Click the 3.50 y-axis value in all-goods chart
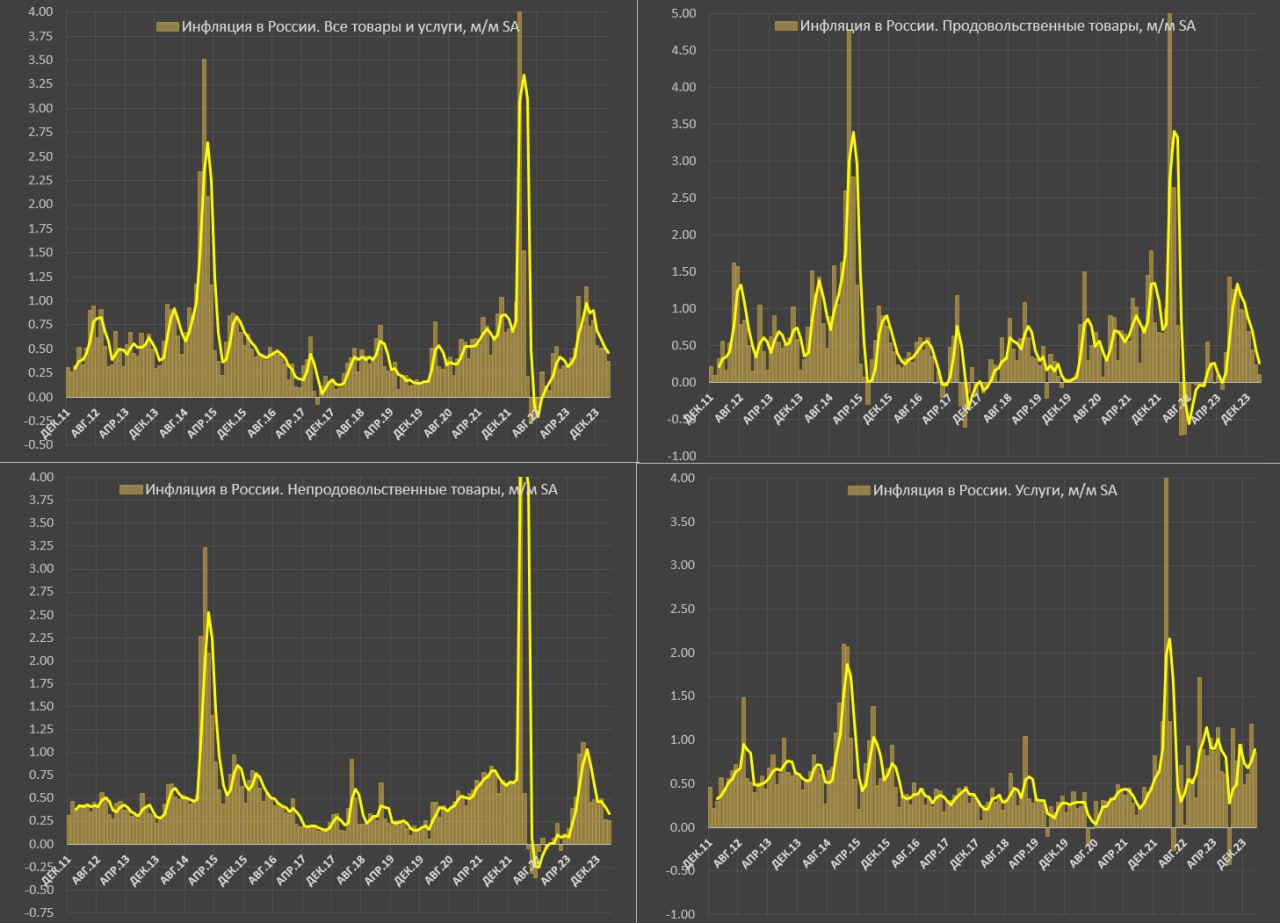 pos(39,61)
